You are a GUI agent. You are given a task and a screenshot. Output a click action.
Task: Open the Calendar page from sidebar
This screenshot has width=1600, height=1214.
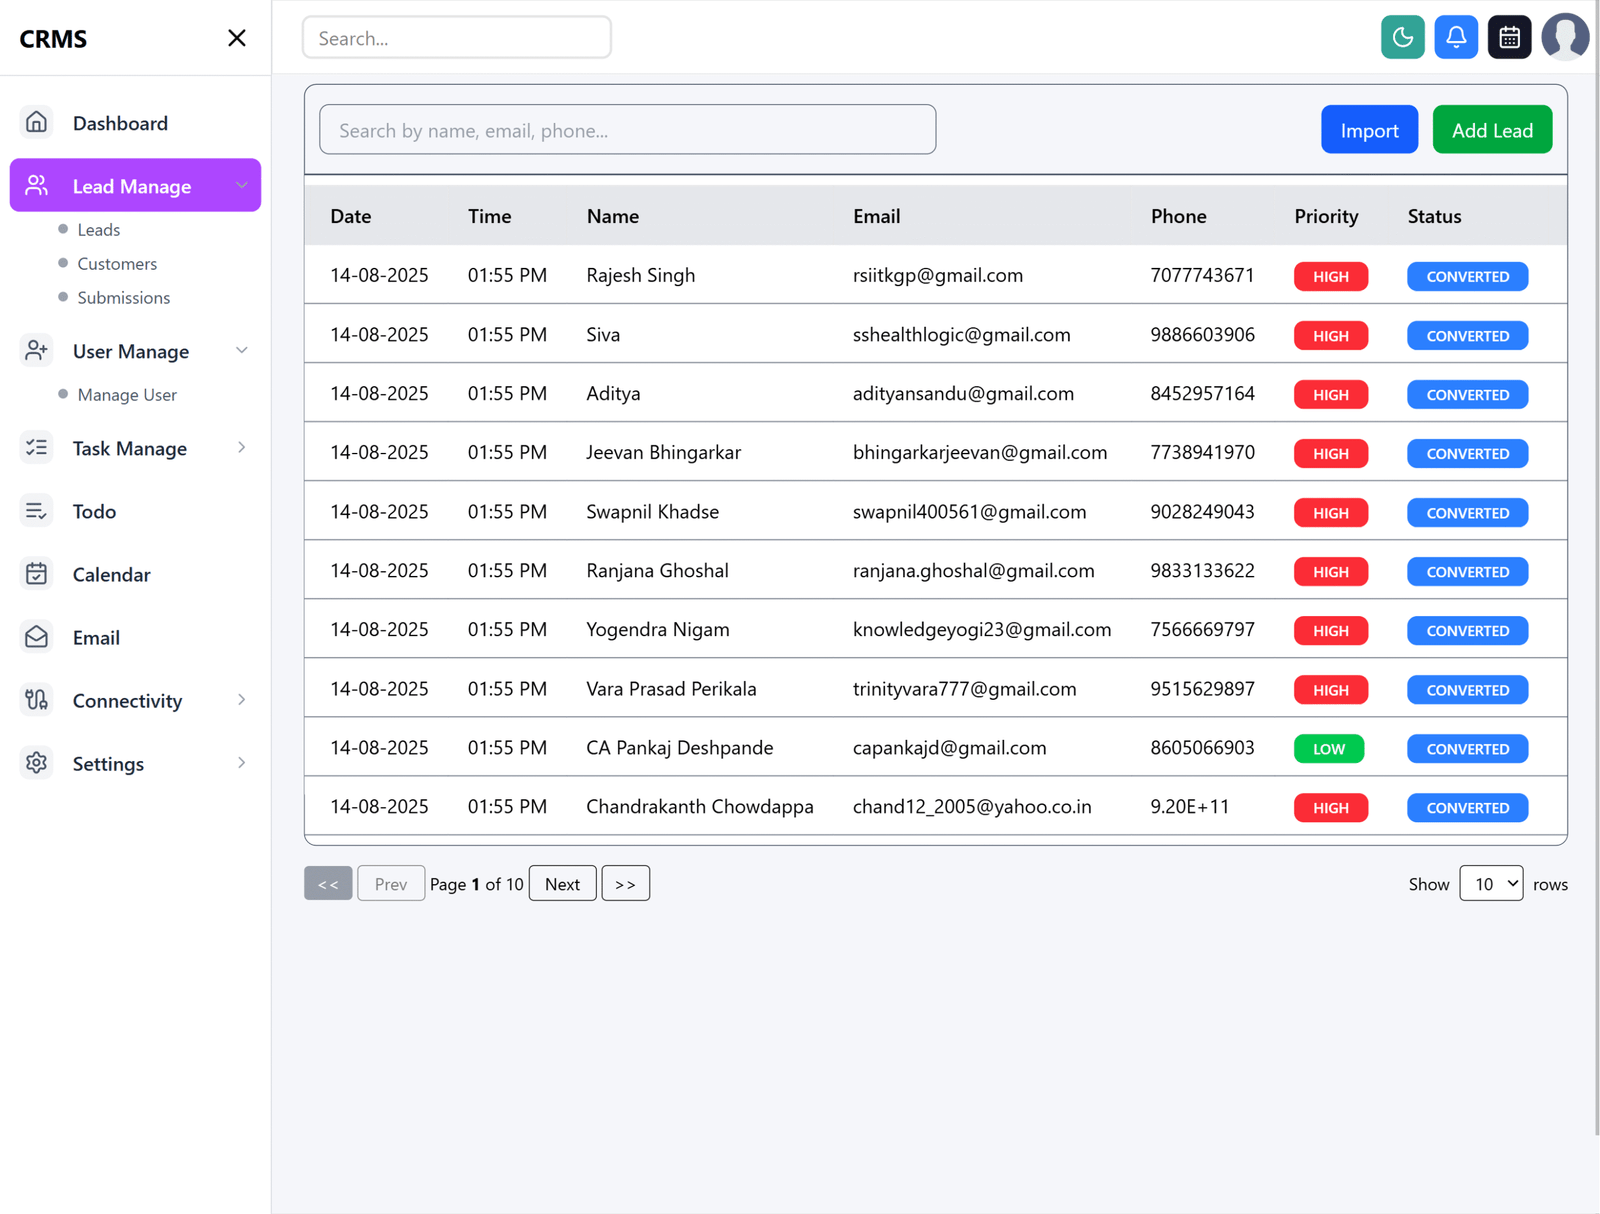[111, 574]
